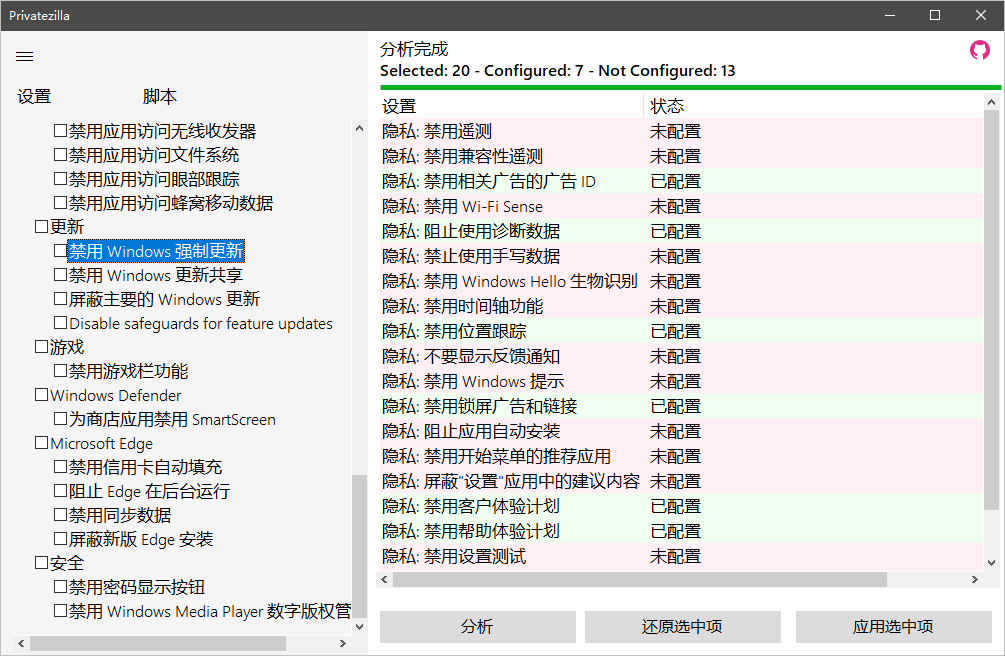The height and width of the screenshot is (656, 1005).
Task: Click the 还原选中项 button
Action: (683, 627)
